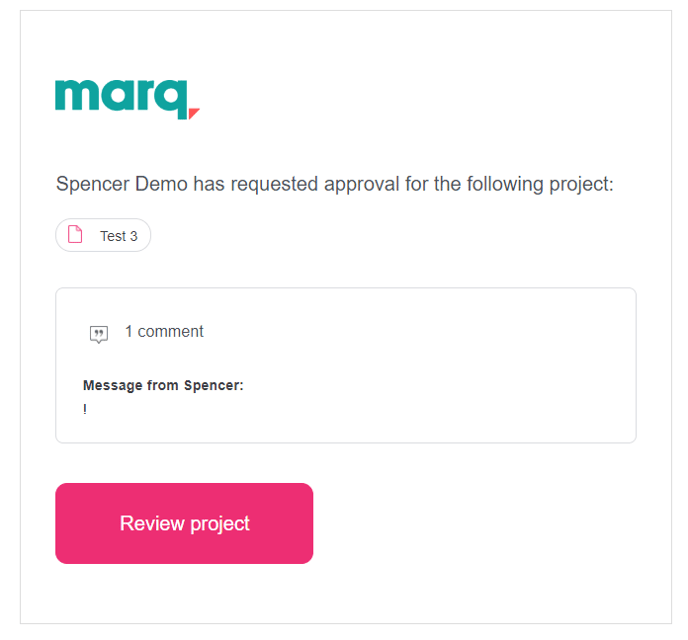This screenshot has width=688, height=640.
Task: Click the exclamation mark message text
Action: pyautogui.click(x=85, y=409)
